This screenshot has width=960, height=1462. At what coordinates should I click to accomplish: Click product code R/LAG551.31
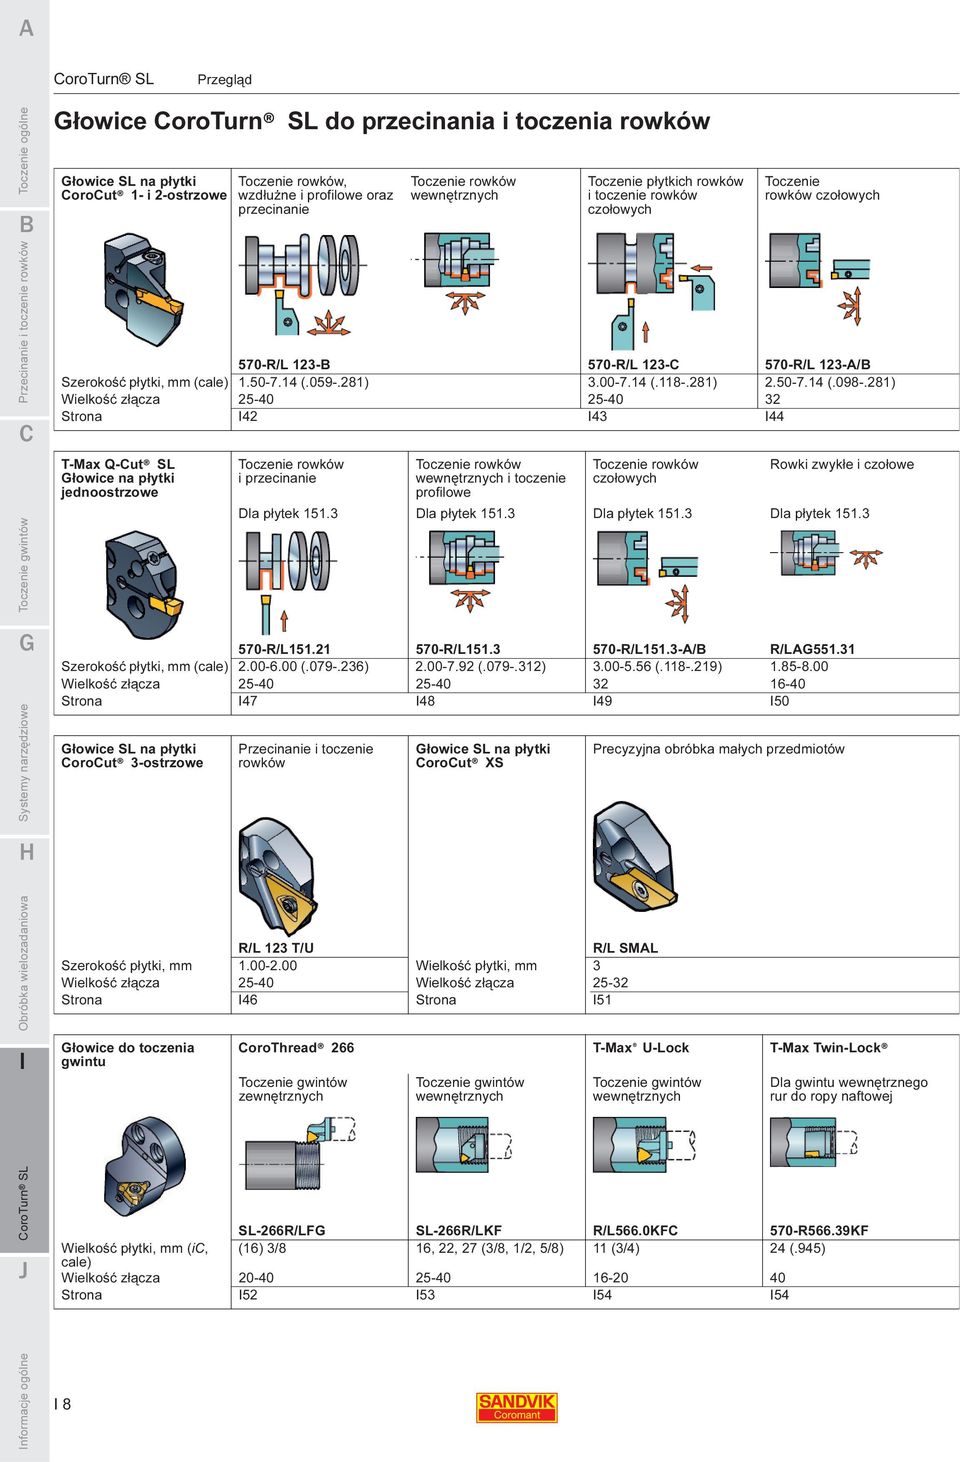coord(813,649)
